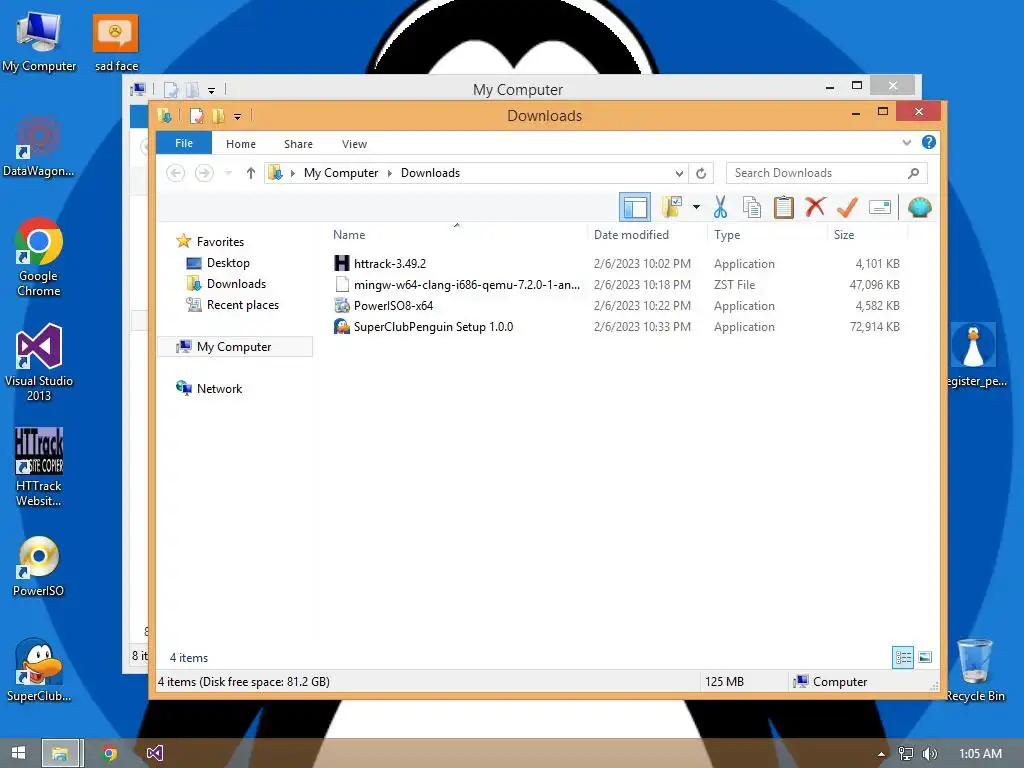Open dropdown arrow next to folder toolbar icon
Viewport: 1024px width, 768px height.
(x=696, y=208)
